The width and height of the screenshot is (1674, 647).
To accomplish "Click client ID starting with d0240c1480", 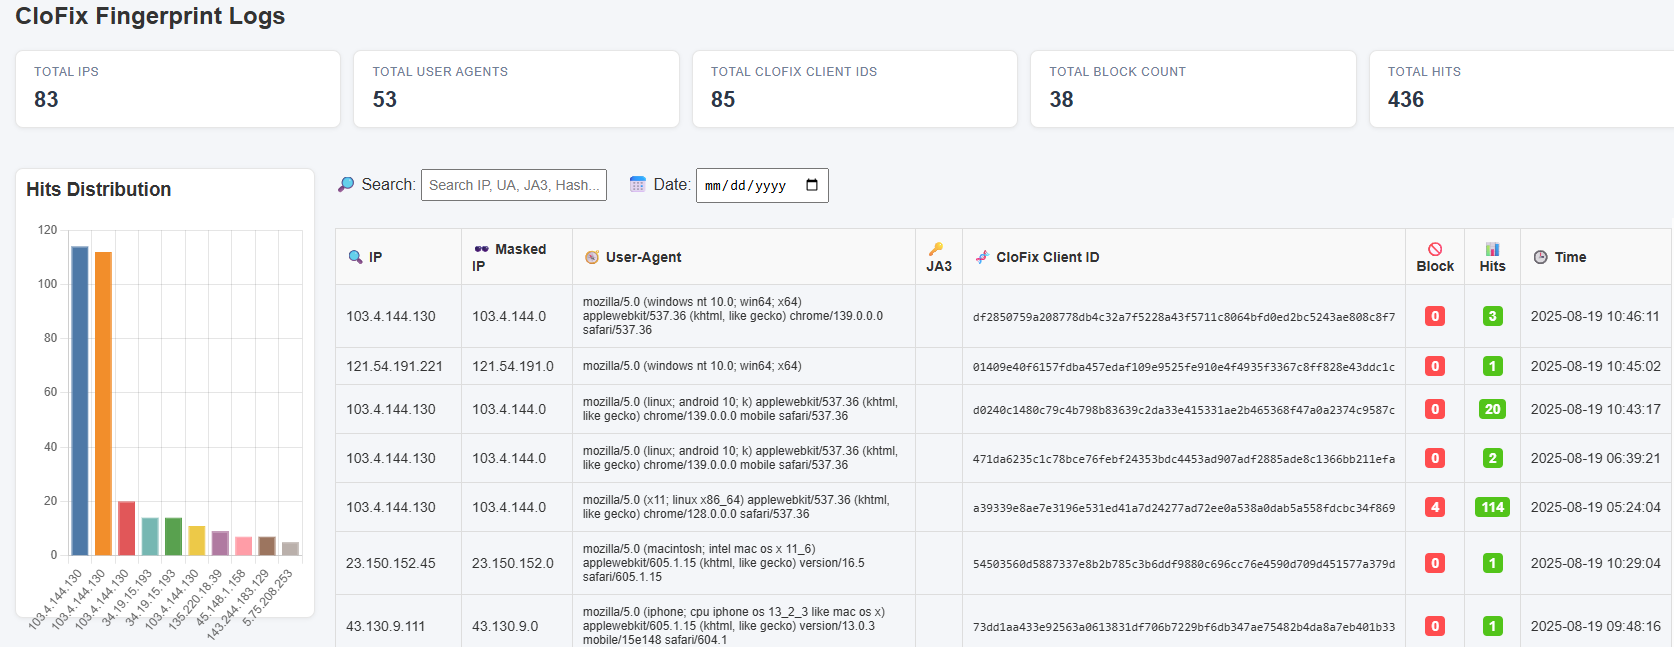I will click(1184, 410).
